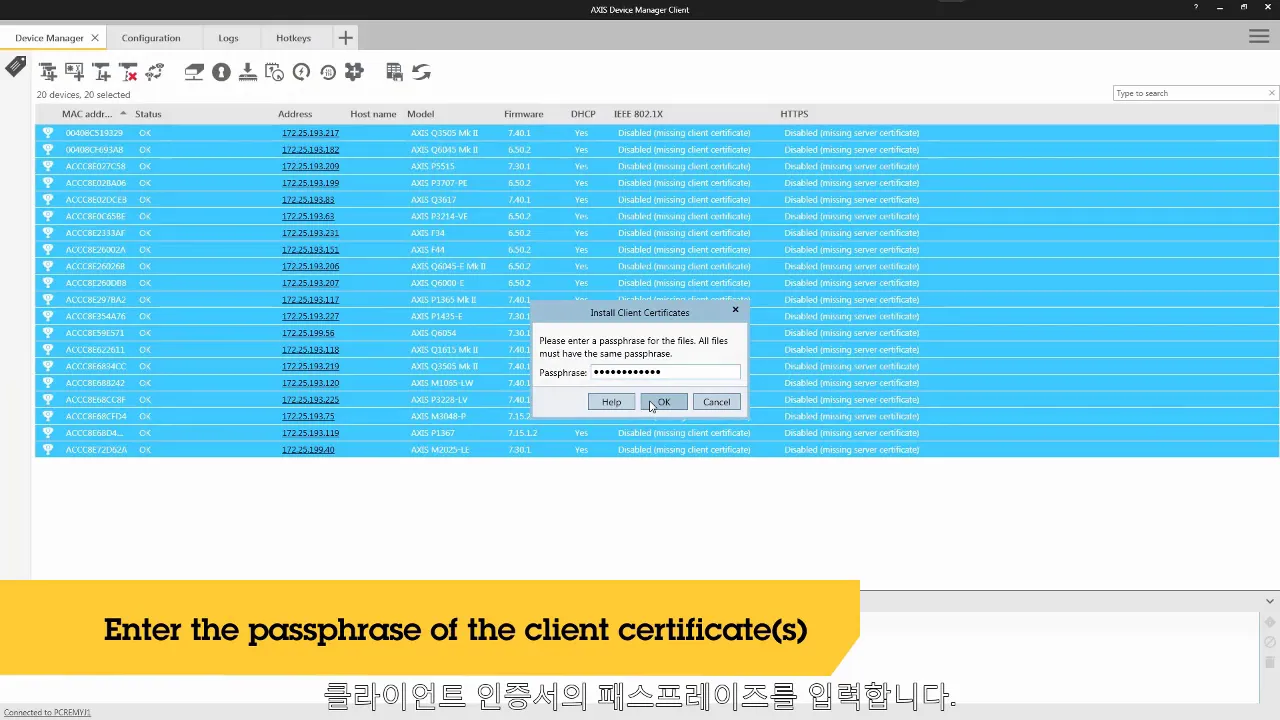Click the export device list icon
Viewport: 1280px width, 720px height.
[394, 72]
